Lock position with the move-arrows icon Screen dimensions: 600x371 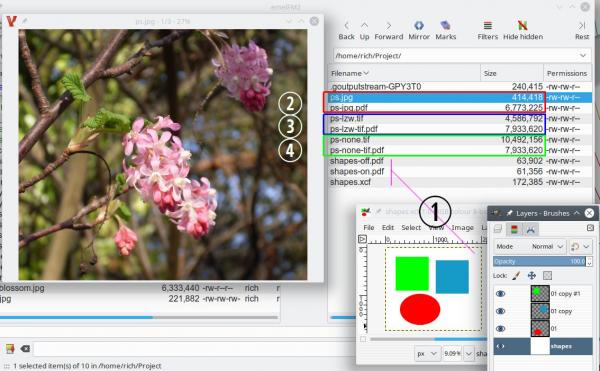pos(532,275)
